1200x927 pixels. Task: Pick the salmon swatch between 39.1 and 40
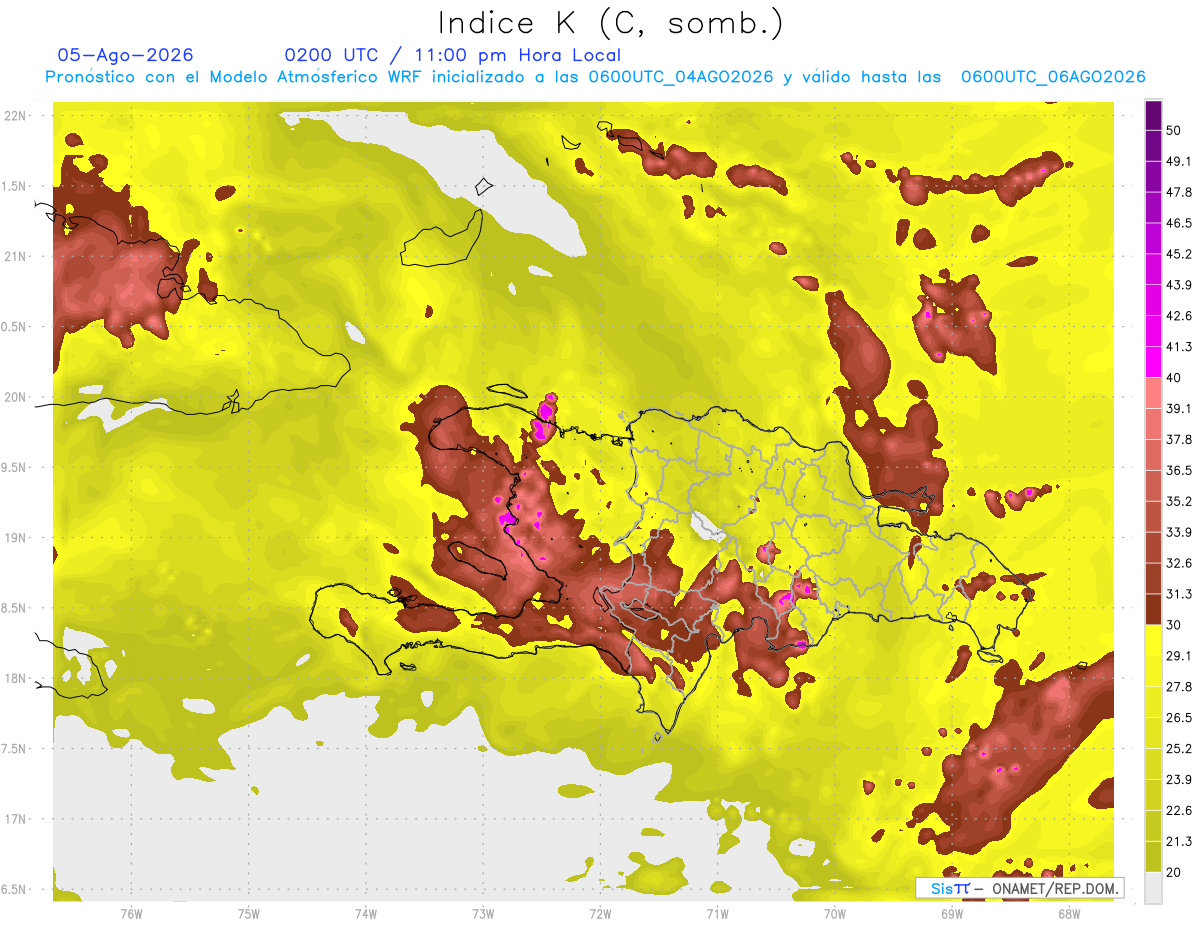click(x=1153, y=393)
